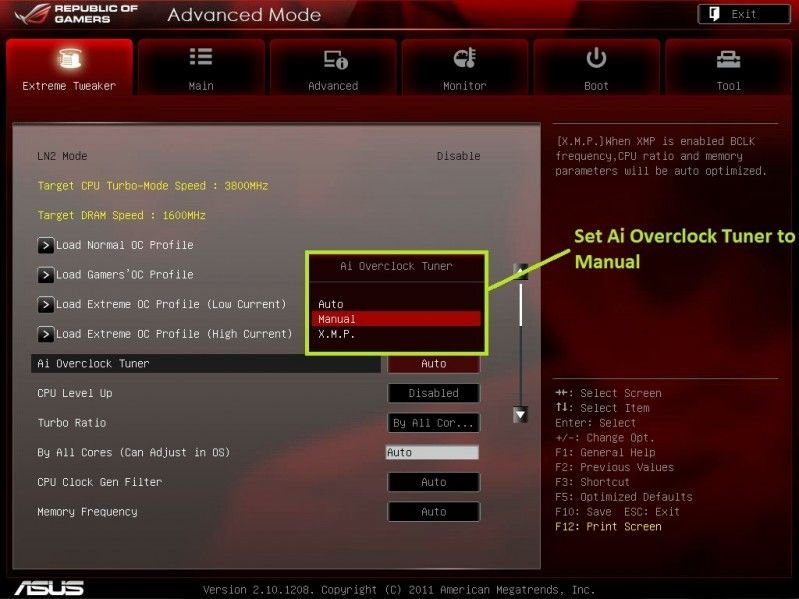The width and height of the screenshot is (799, 599).
Task: Click the Turbo Ratio label
Action: pos(72,423)
